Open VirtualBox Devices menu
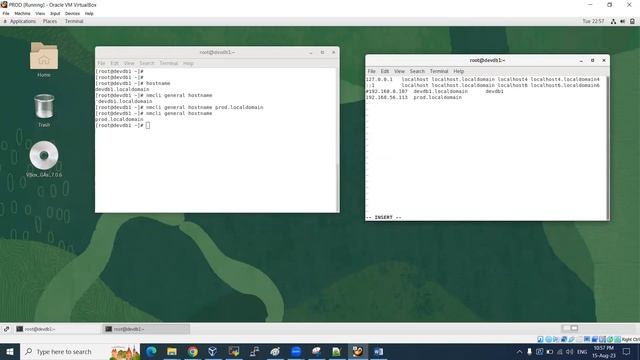 pos(72,13)
